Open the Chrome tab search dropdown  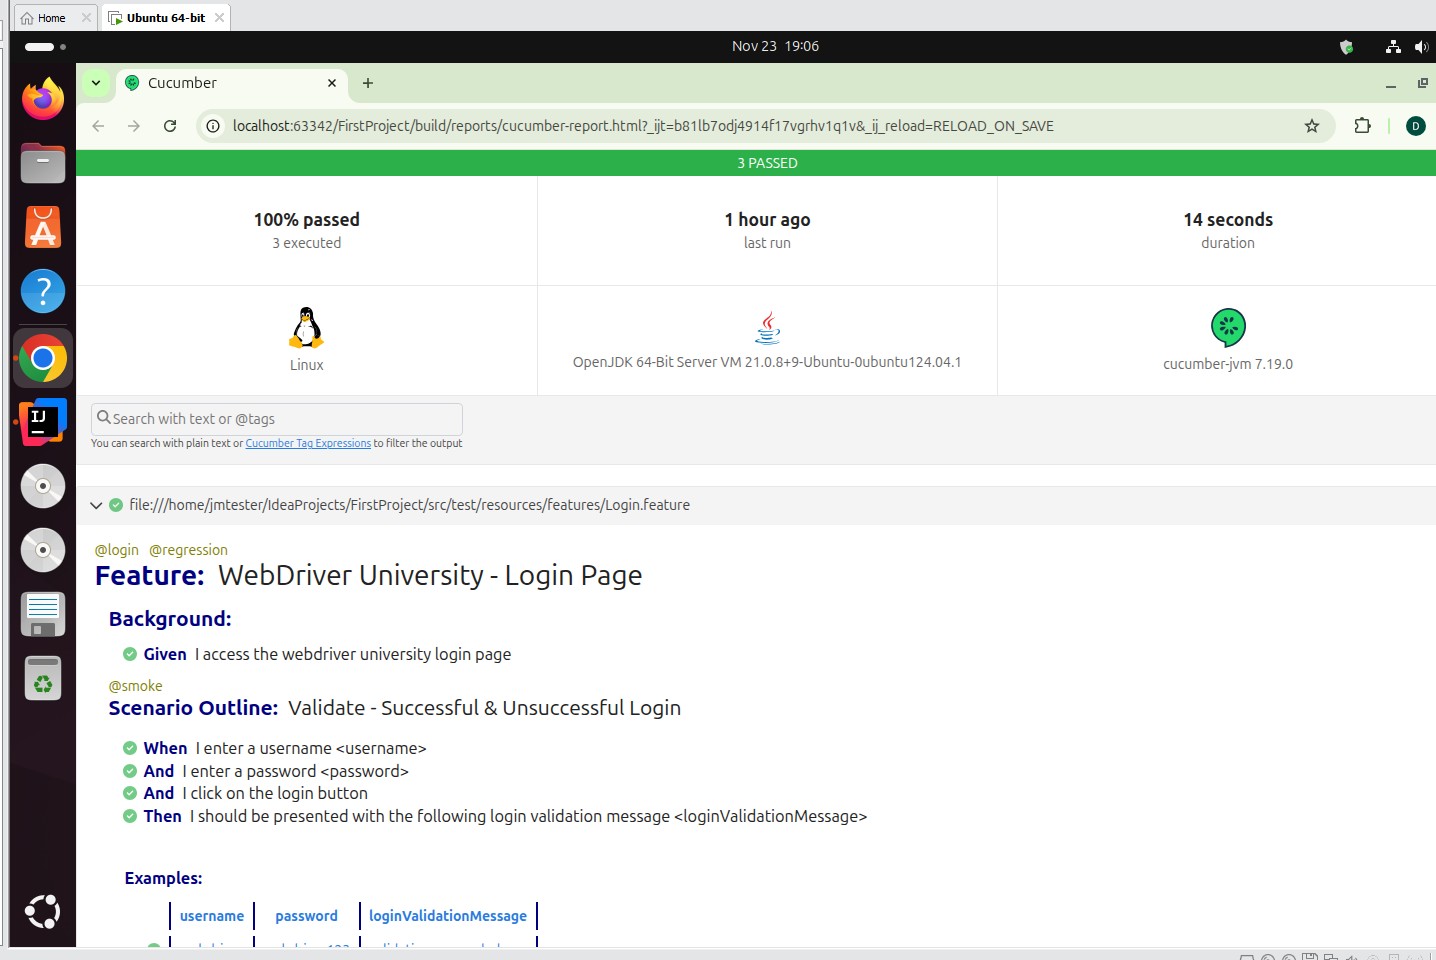tap(96, 83)
